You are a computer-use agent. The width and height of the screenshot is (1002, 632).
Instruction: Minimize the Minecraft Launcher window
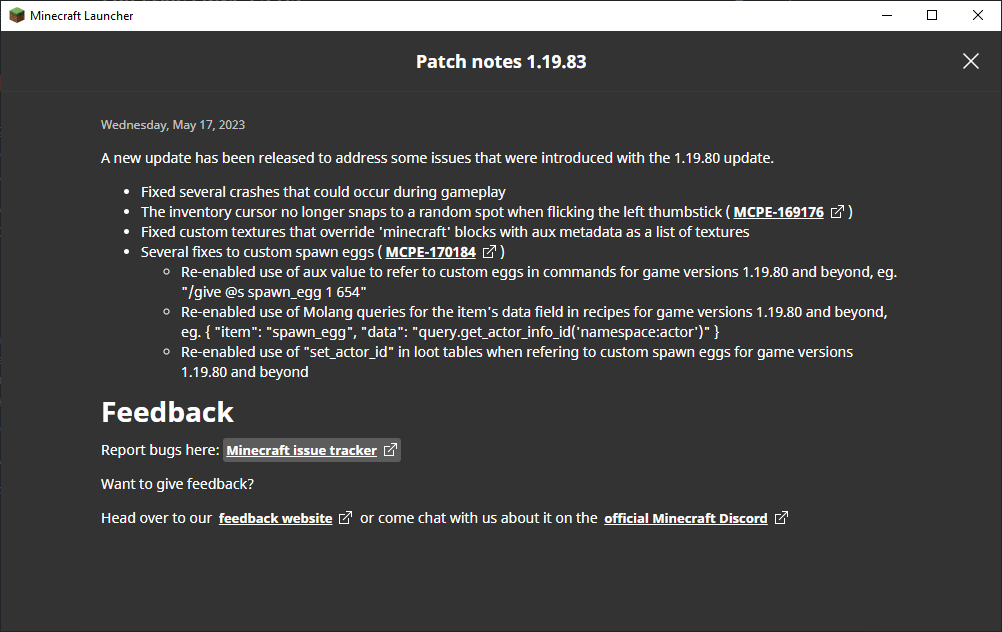886,15
